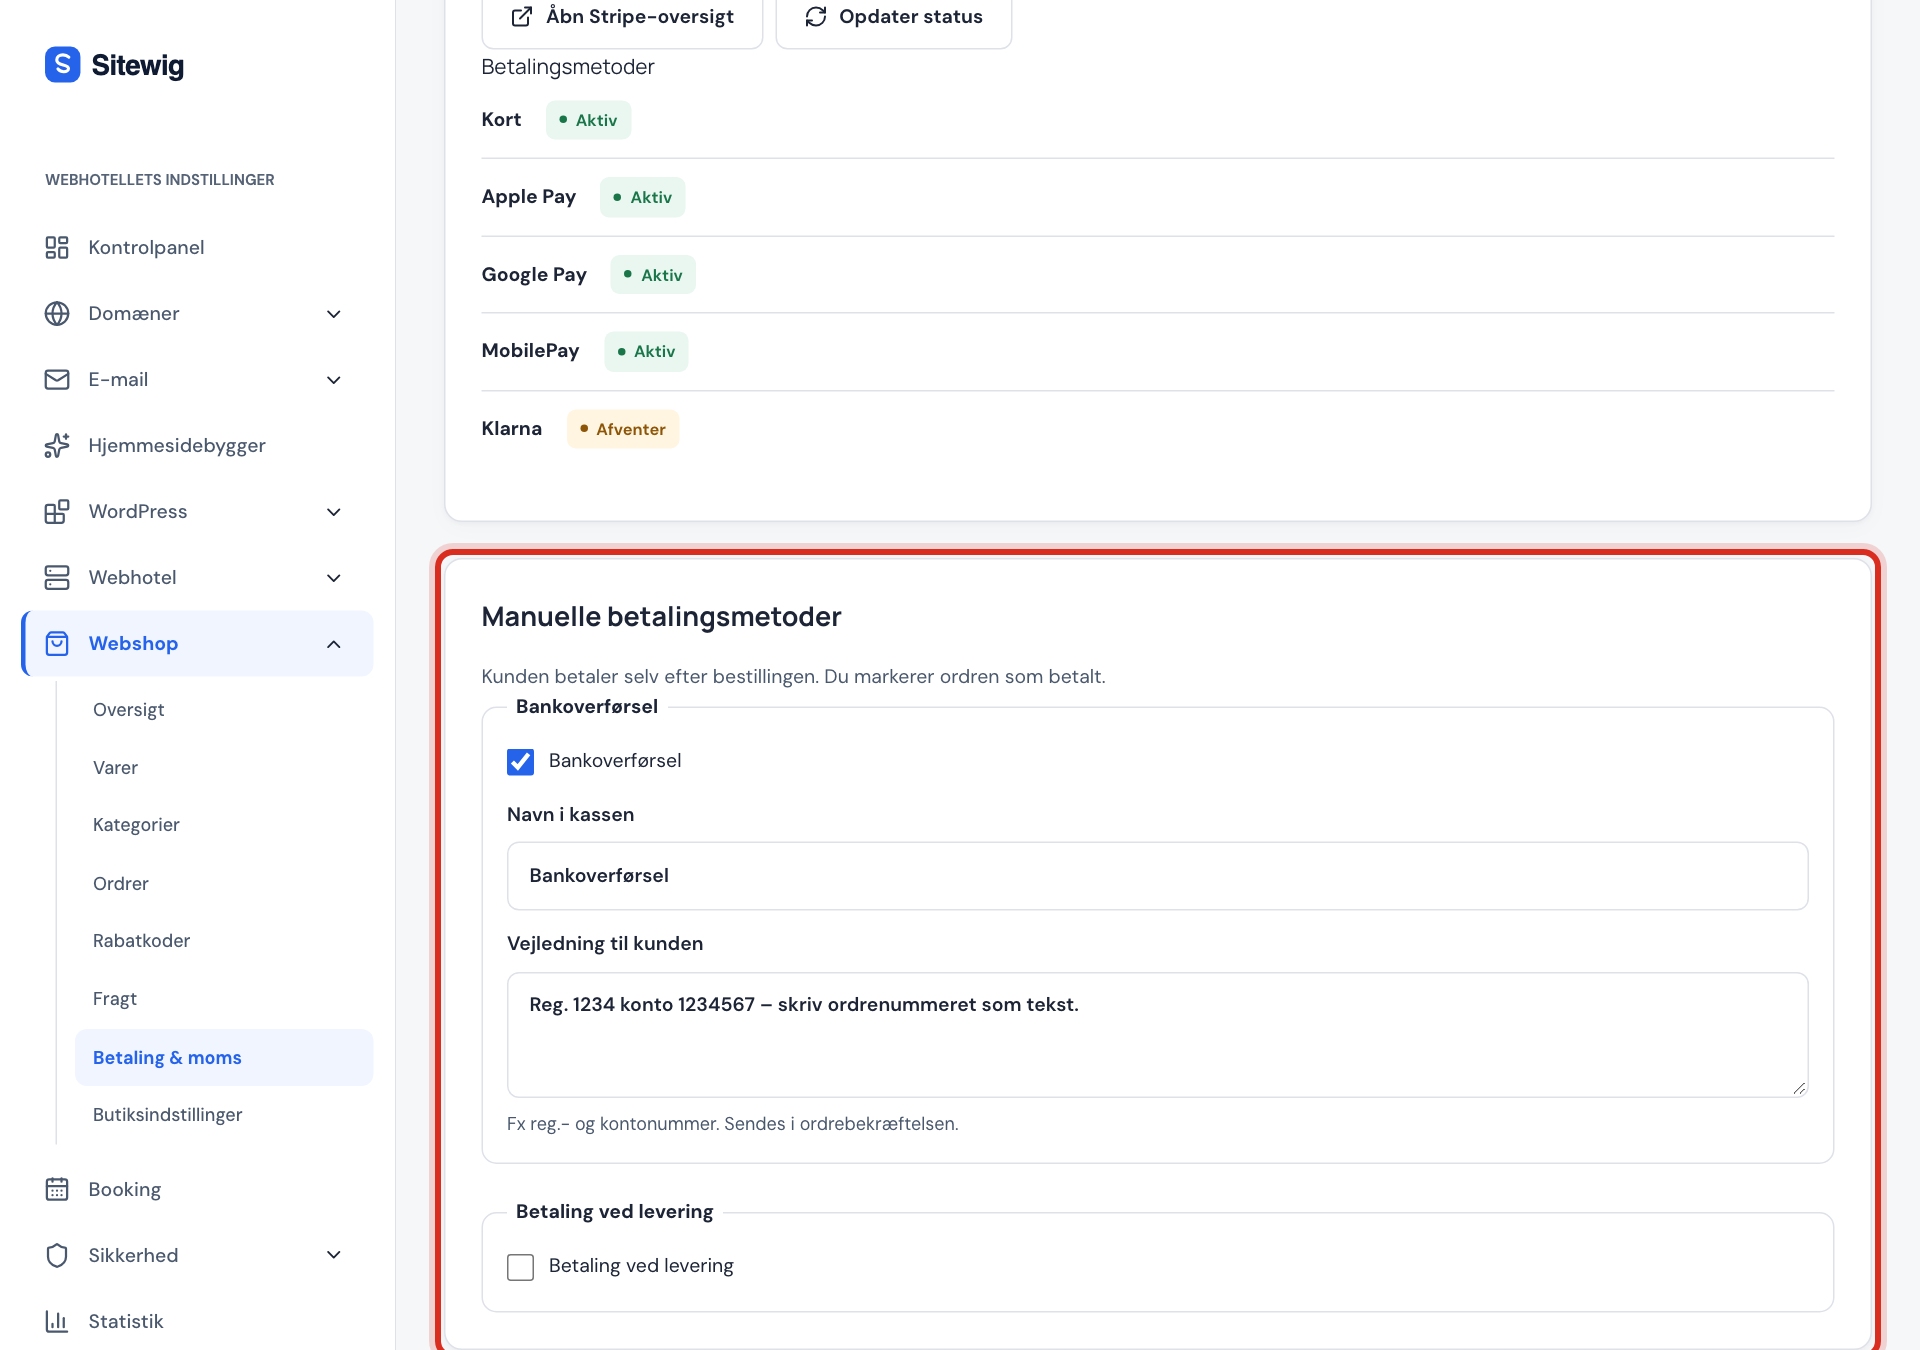Expand the Domæner menu chevron

point(334,314)
